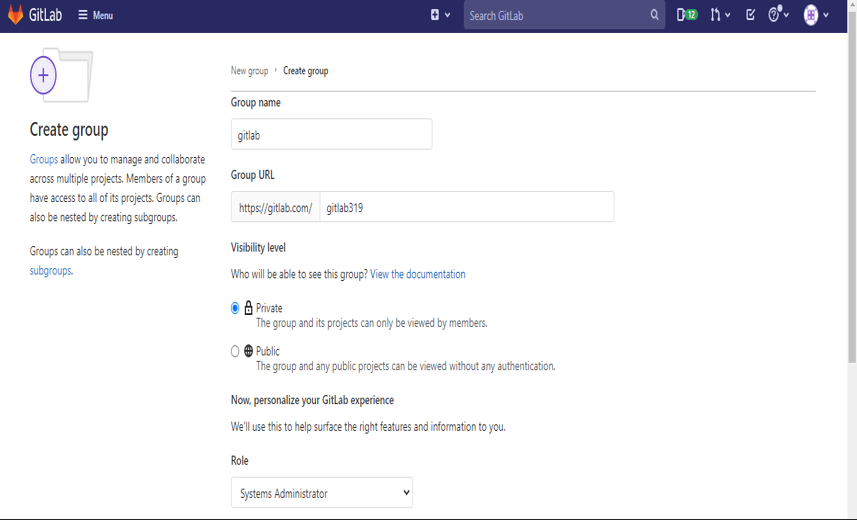The image size is (857, 520).
Task: Open the To-Do list icon
Action: (750, 15)
